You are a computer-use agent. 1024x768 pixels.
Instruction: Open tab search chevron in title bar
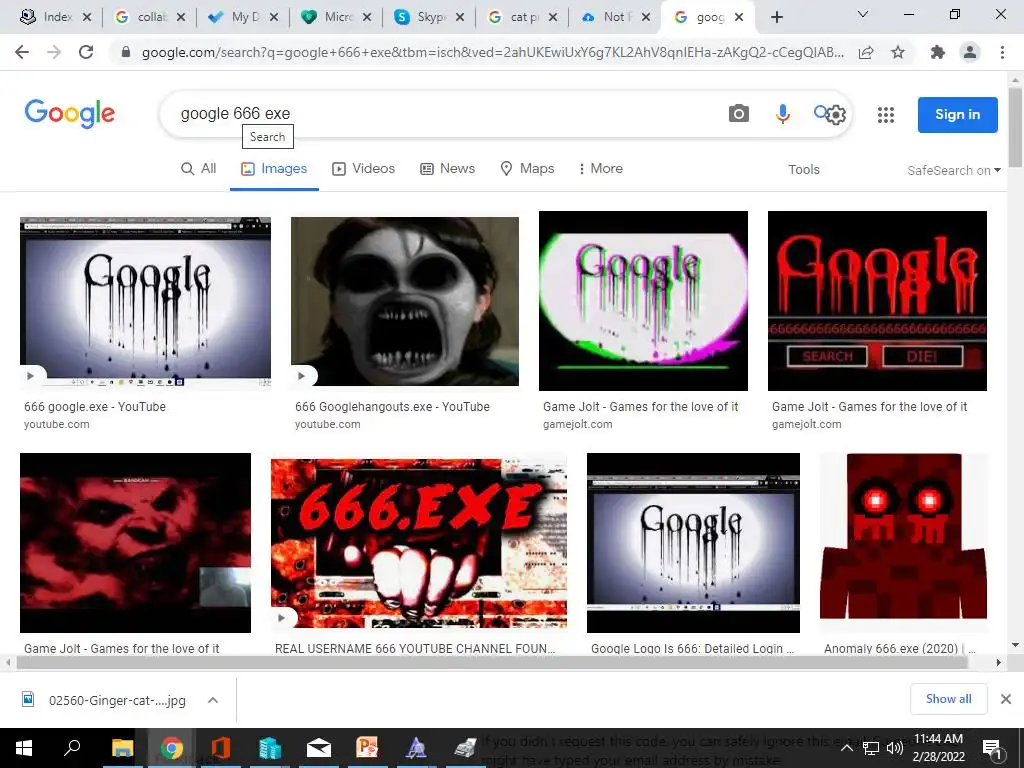863,14
